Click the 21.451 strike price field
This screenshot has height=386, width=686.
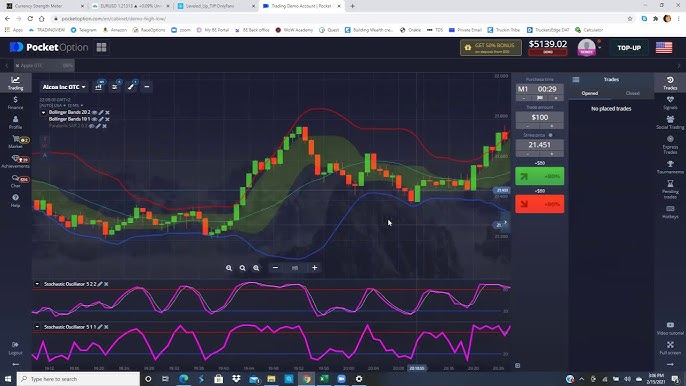539,145
